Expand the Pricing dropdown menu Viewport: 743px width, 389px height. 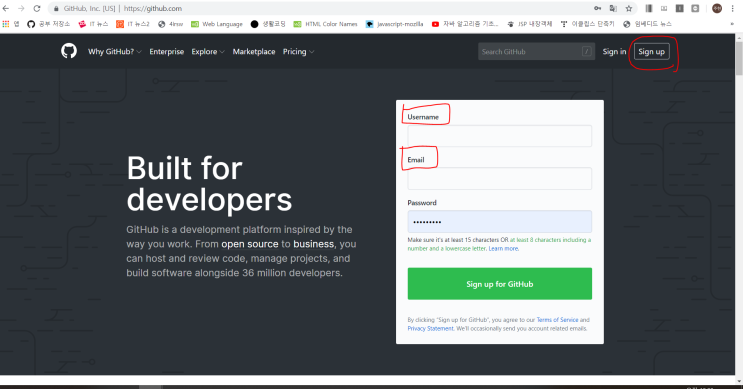pos(298,52)
